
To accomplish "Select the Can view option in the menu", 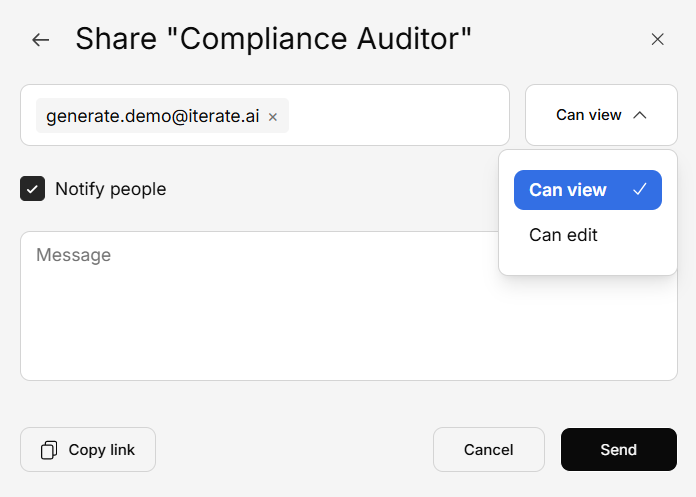I will coord(568,190).
